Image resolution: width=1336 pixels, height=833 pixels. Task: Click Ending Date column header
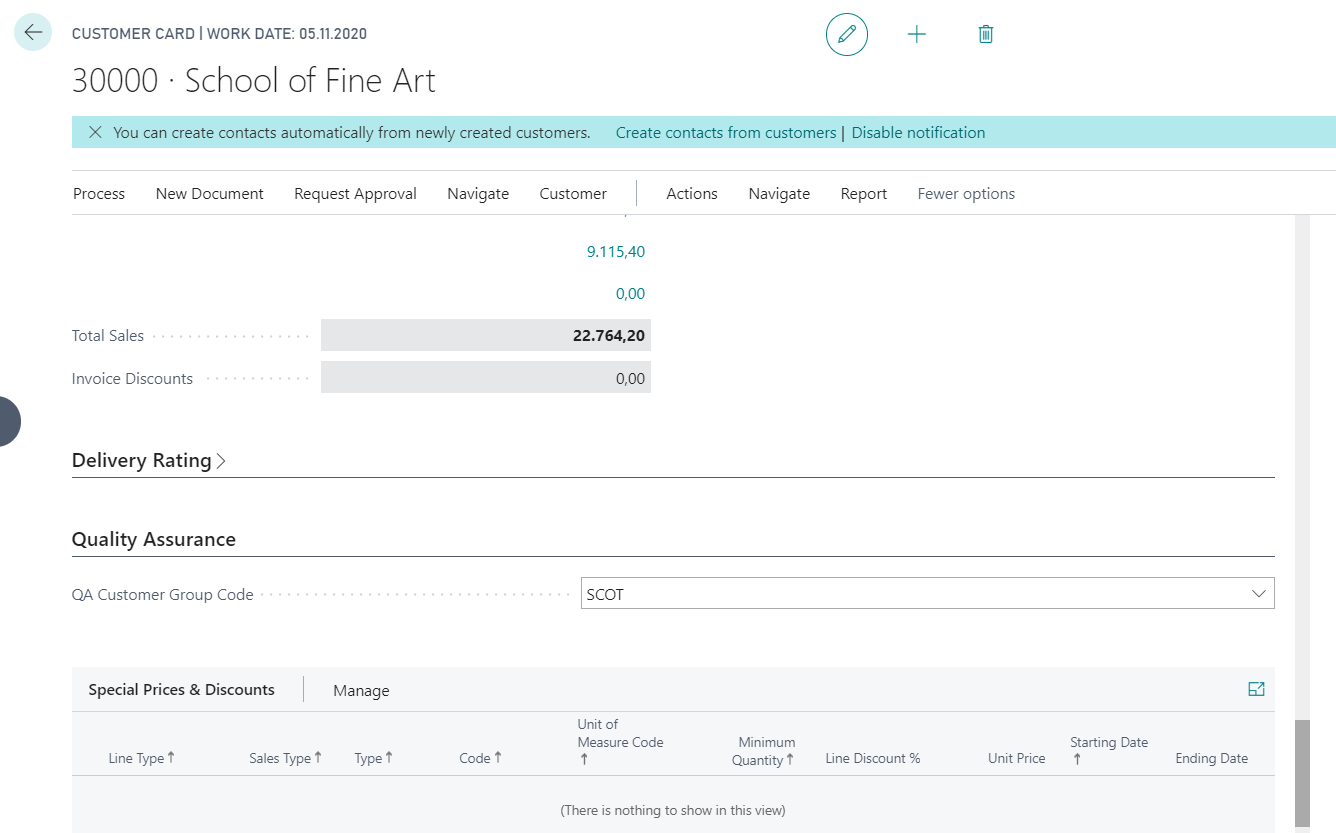point(1211,758)
